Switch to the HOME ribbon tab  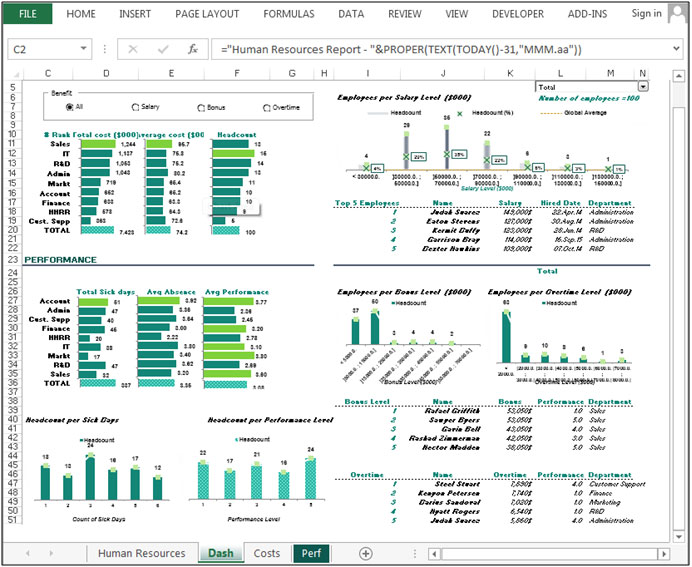click(x=81, y=14)
